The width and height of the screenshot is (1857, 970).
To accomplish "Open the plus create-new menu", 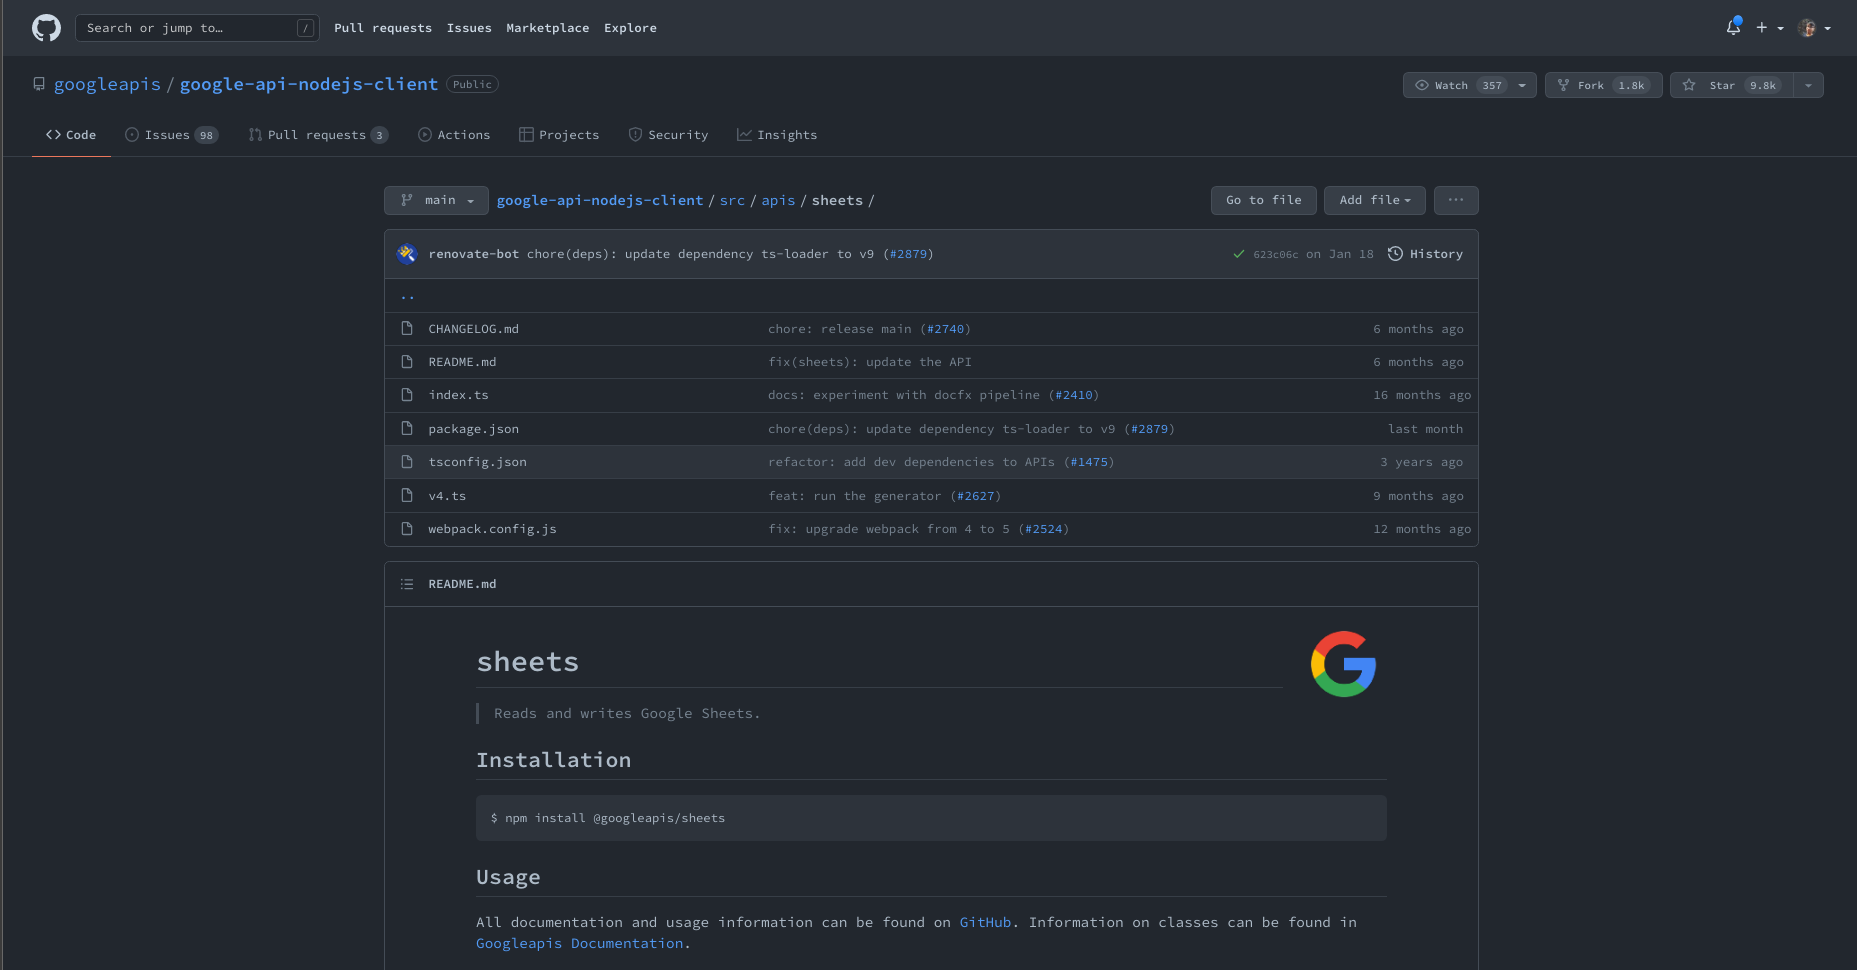I will coord(1769,28).
